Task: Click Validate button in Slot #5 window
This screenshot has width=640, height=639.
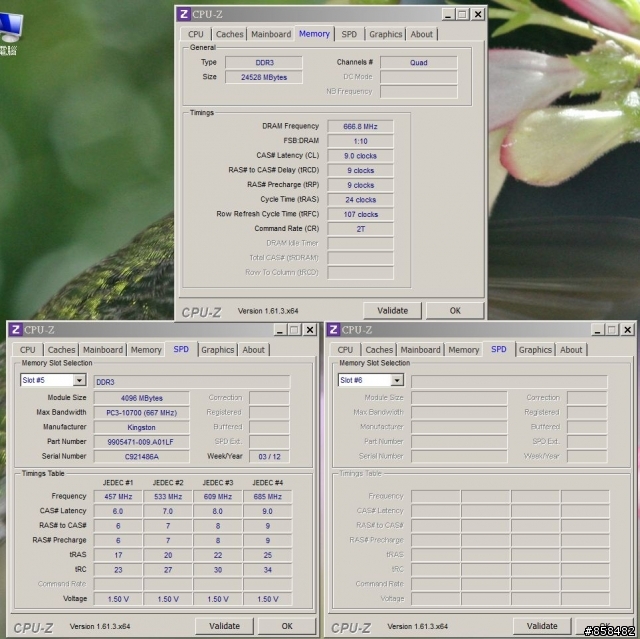Action: [x=224, y=626]
